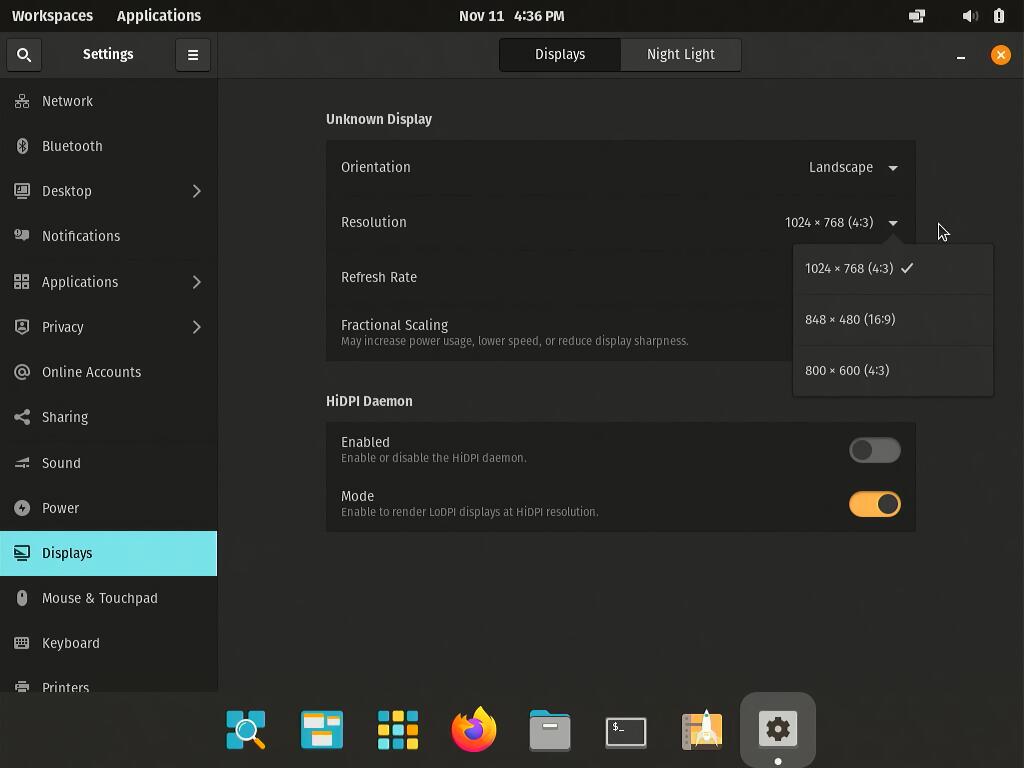Open Mouse & Touchpad settings label
1024x768 pixels.
pyautogui.click(x=100, y=598)
